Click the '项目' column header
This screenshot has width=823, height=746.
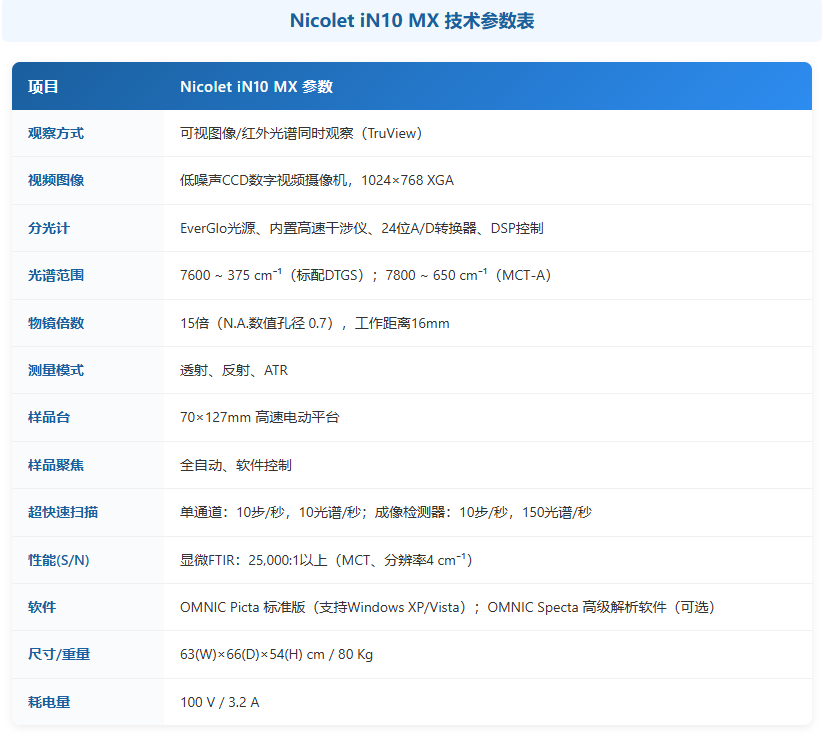(43, 87)
